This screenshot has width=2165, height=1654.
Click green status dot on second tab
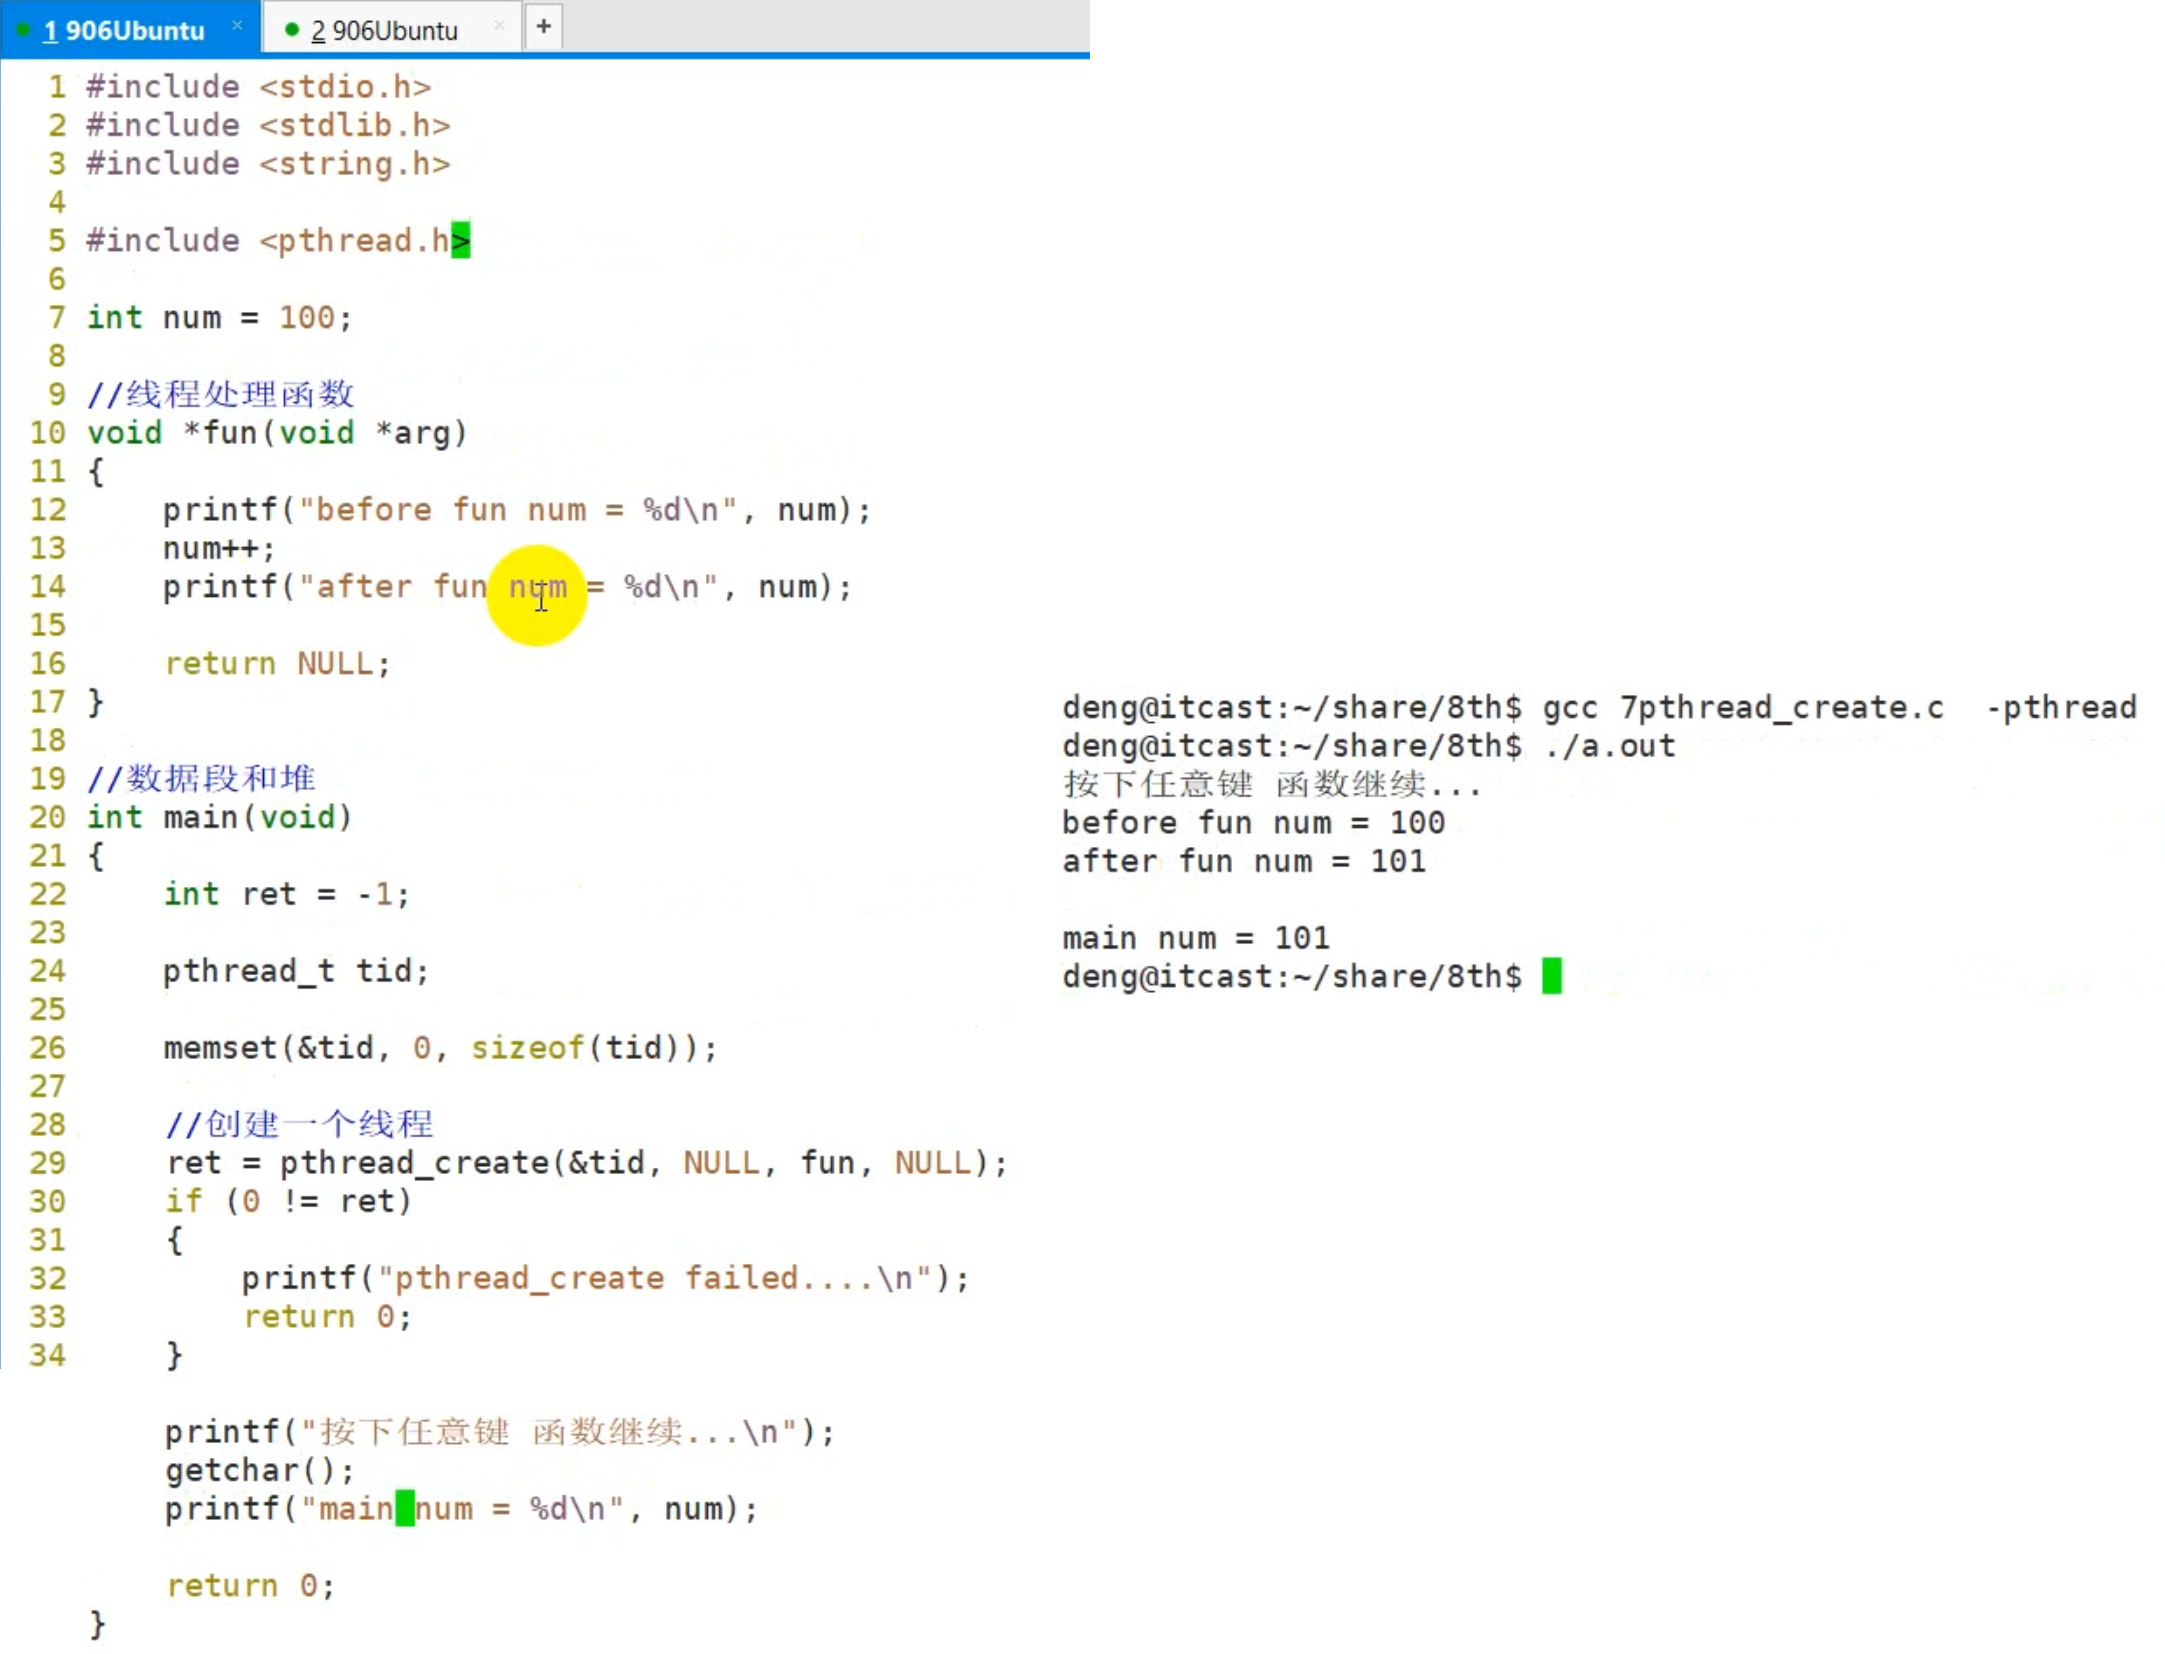[291, 30]
